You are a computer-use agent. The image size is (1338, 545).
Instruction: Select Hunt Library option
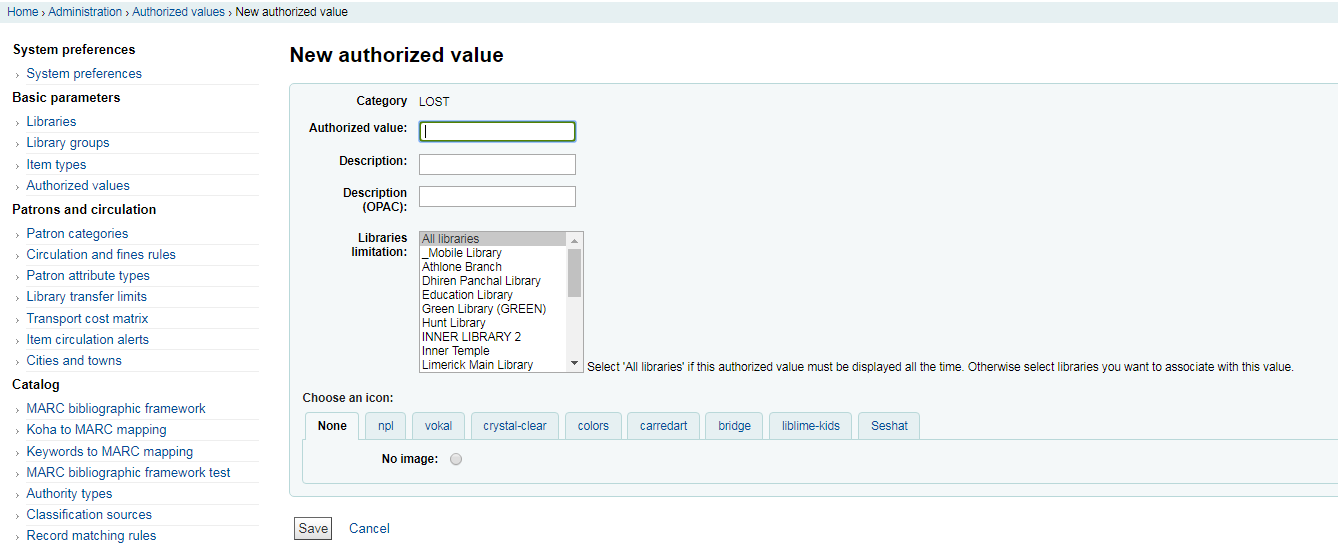493,323
